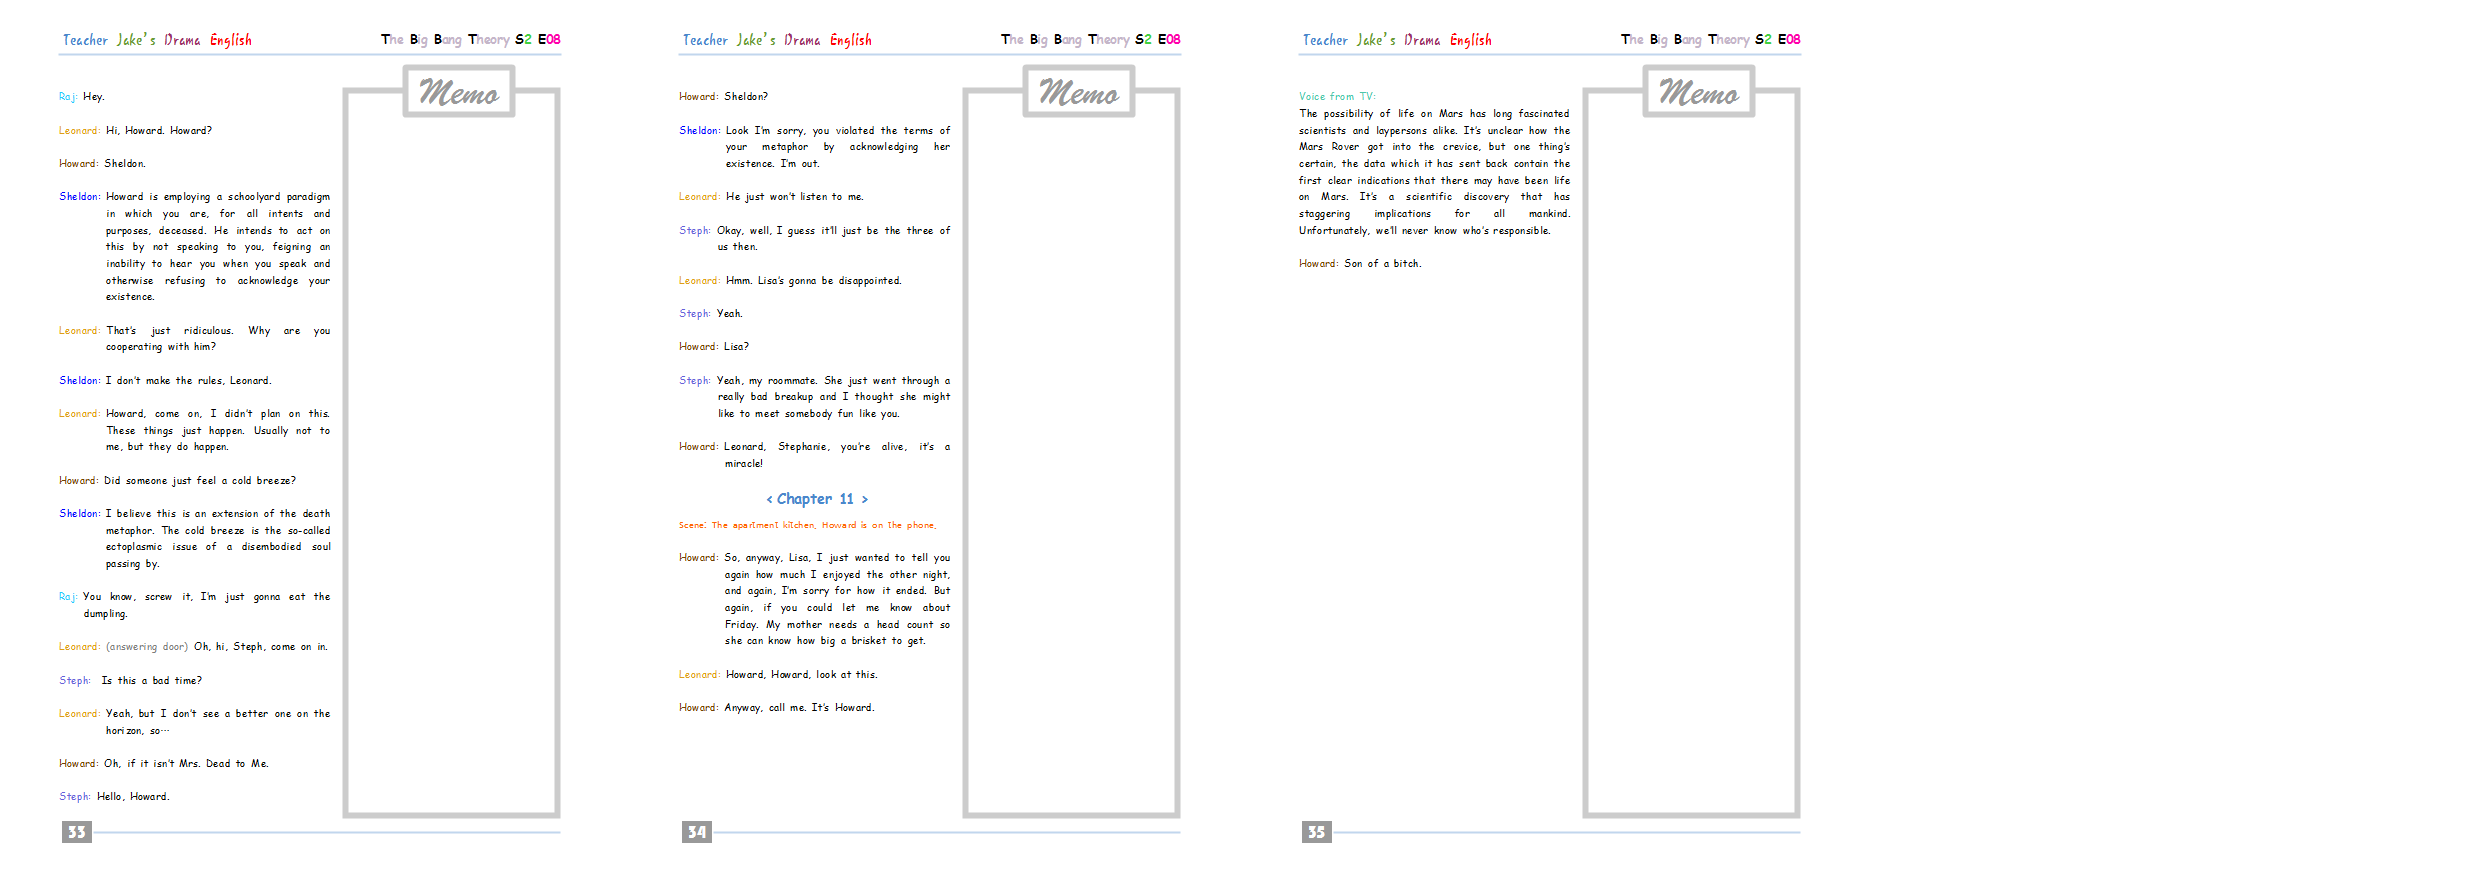Click Sheldon's line 'Look I'm sorry, you violated the terms of'
The height and width of the screenshot is (885, 2474).
[x=814, y=147]
